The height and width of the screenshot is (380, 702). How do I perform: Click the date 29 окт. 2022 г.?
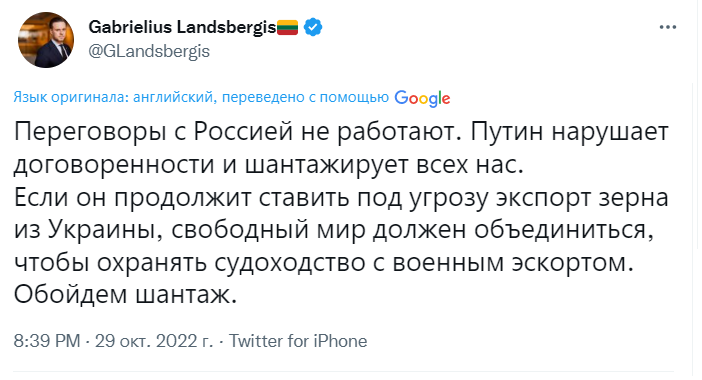tap(154, 341)
